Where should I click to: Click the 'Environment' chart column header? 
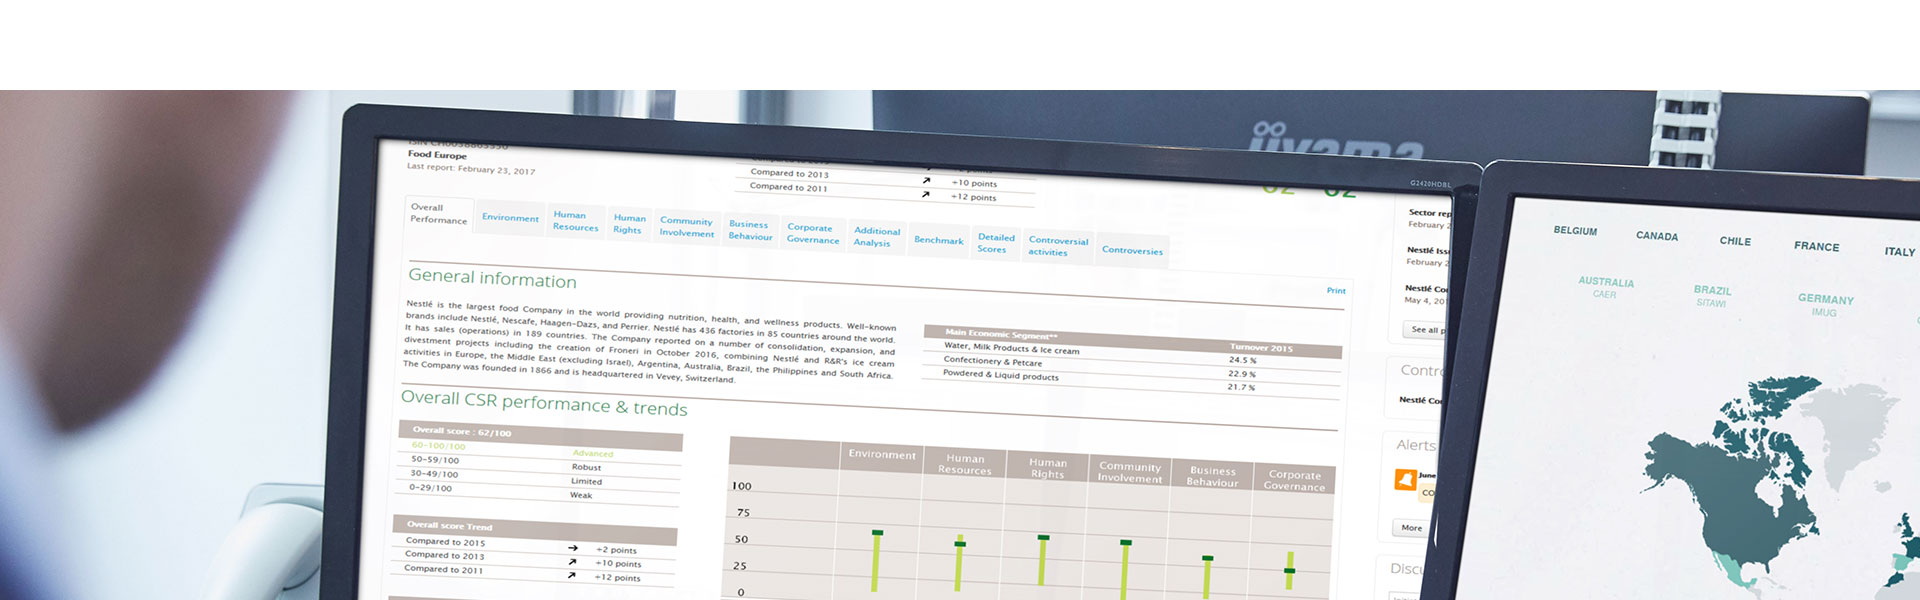[882, 454]
